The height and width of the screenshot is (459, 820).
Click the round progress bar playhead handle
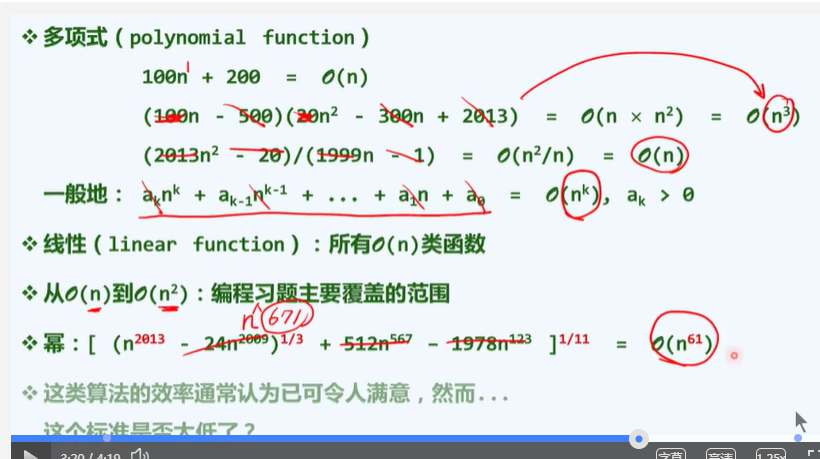point(639,439)
